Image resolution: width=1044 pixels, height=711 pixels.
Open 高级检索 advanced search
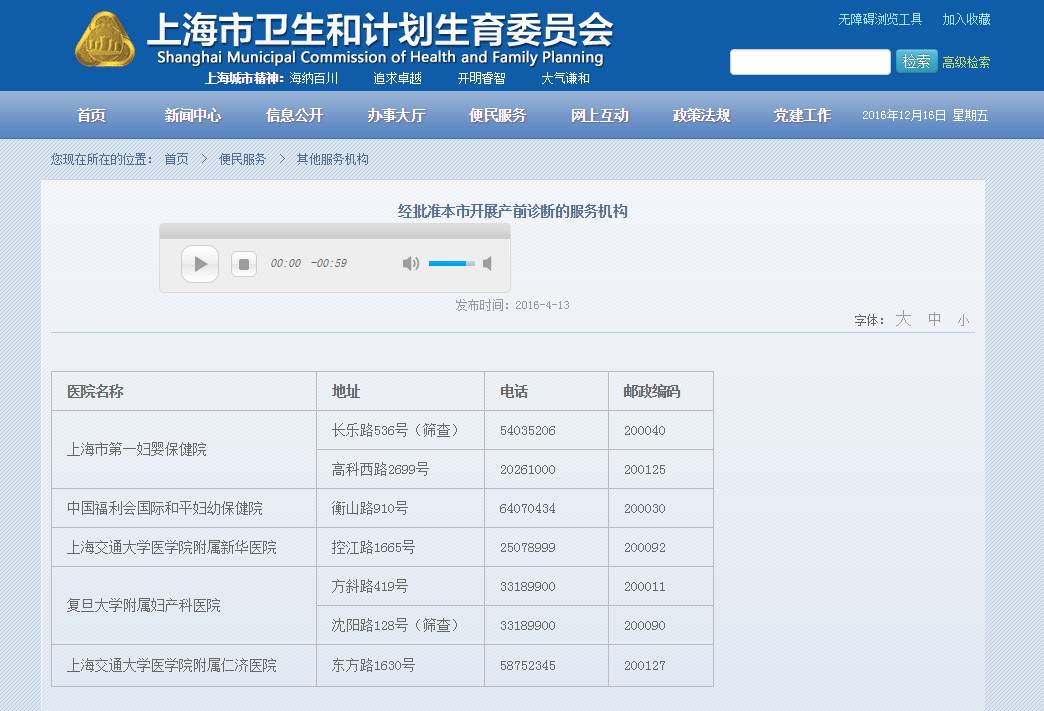[x=965, y=61]
